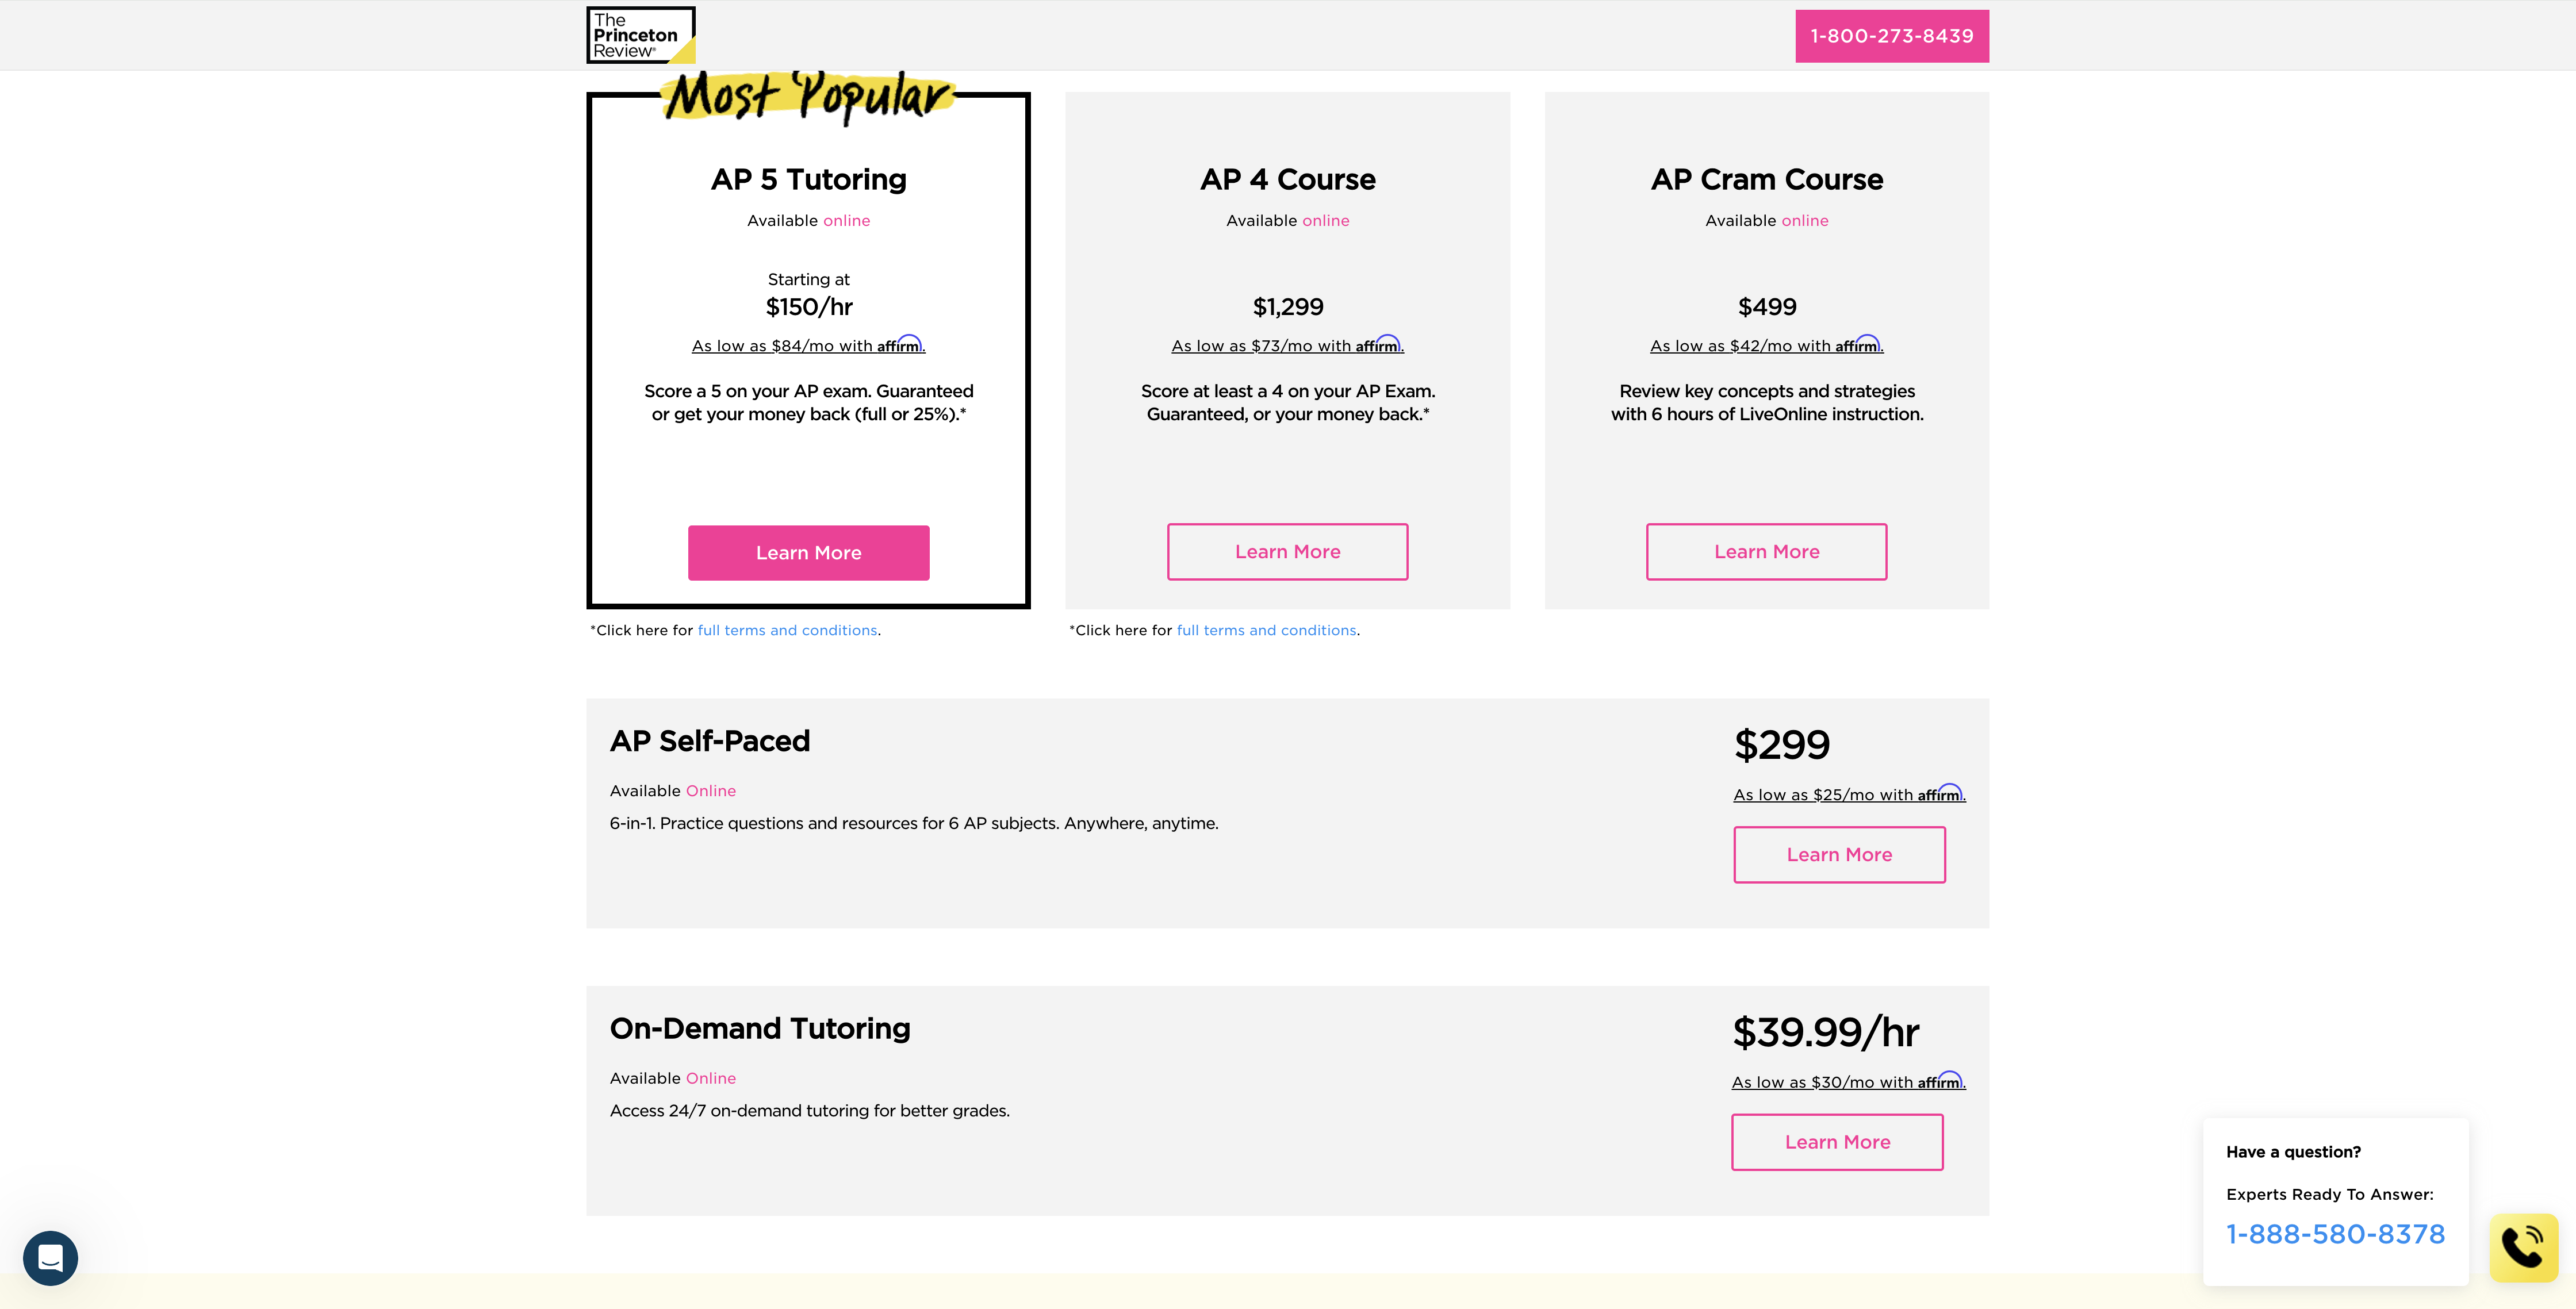
Task: Click the Most Popular banner graphic
Action: click(x=808, y=97)
